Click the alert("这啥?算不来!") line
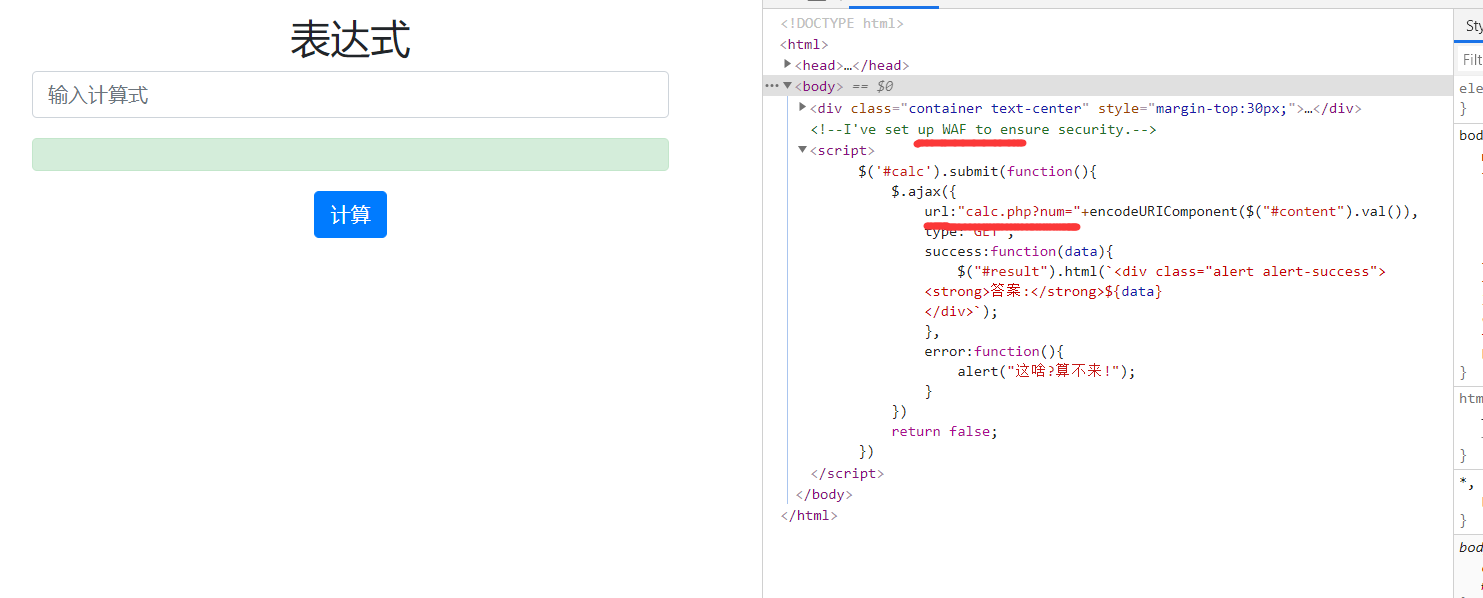Screen dimensions: 1483x598 (1047, 371)
